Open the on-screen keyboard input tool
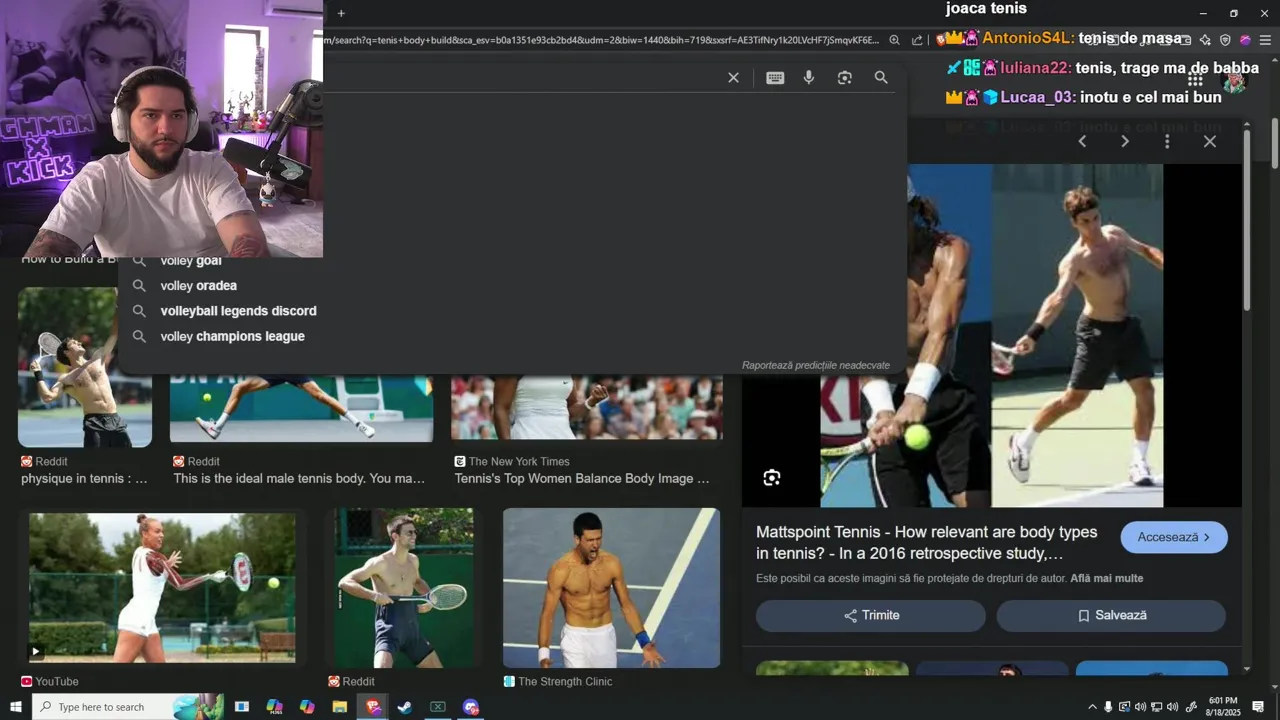The width and height of the screenshot is (1280, 720). click(775, 78)
